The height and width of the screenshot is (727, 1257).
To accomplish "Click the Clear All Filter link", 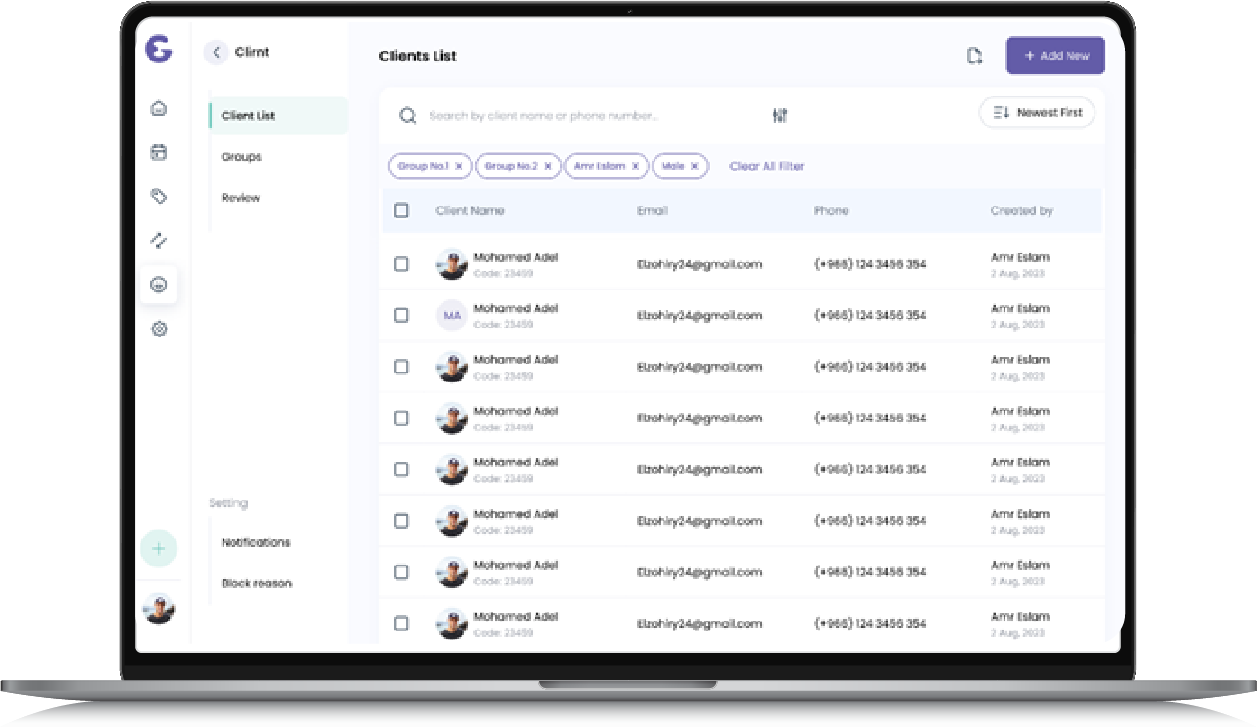I will tap(767, 167).
